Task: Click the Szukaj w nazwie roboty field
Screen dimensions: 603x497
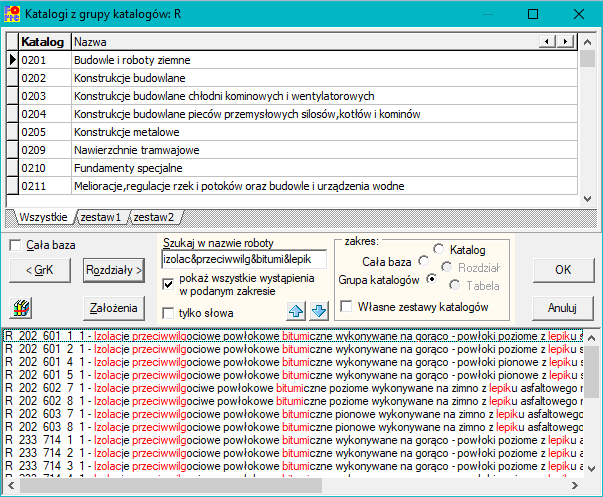Action: (244, 259)
